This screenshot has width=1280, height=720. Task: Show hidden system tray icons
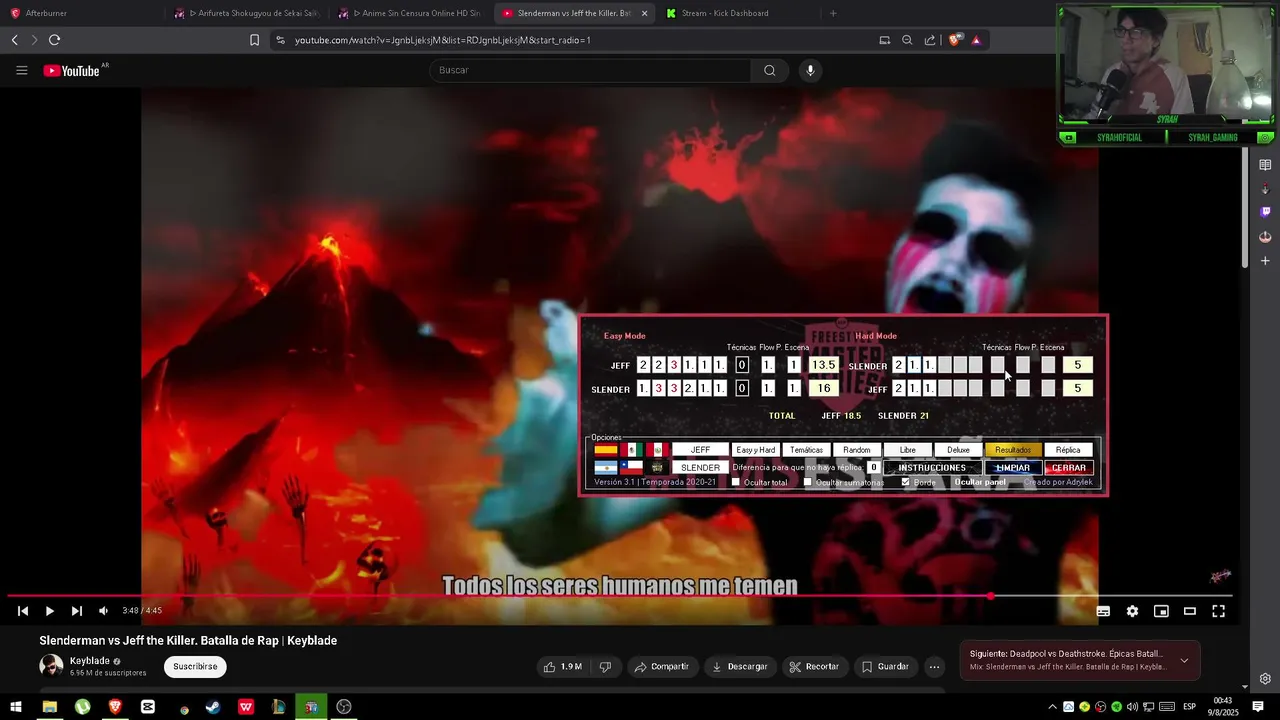pos(1052,707)
